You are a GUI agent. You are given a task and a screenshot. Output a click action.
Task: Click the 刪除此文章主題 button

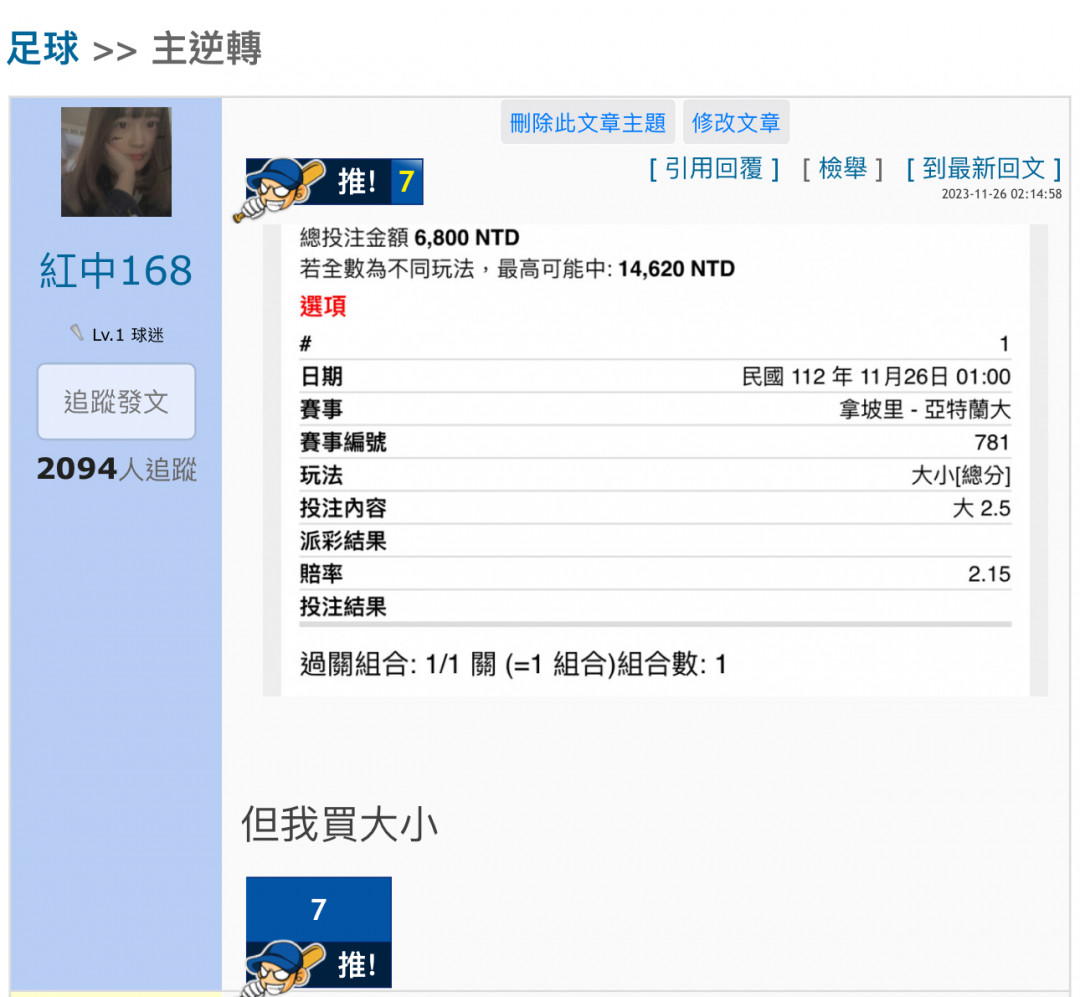[x=588, y=123]
